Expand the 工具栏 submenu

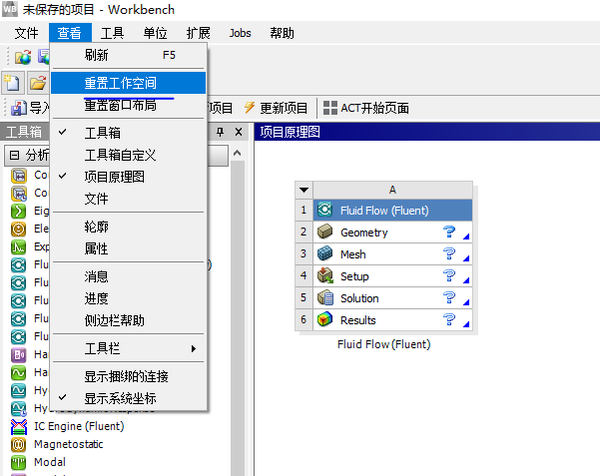(129, 349)
